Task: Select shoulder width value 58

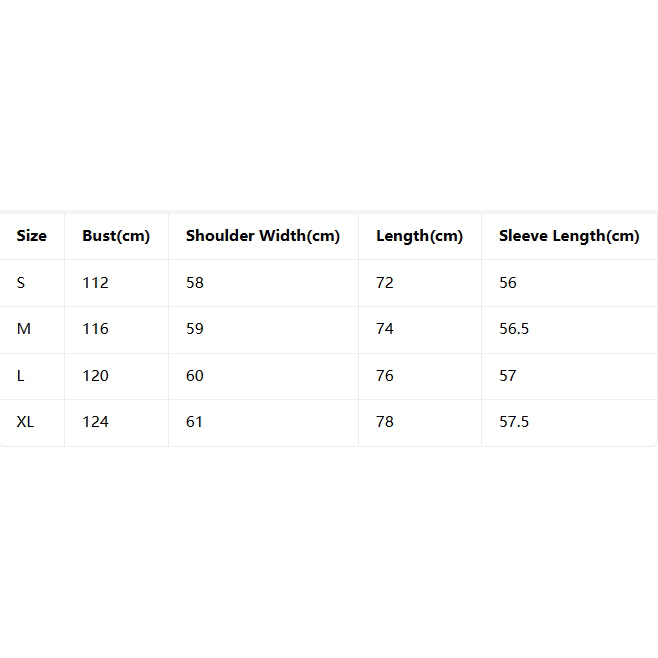Action: tap(195, 283)
